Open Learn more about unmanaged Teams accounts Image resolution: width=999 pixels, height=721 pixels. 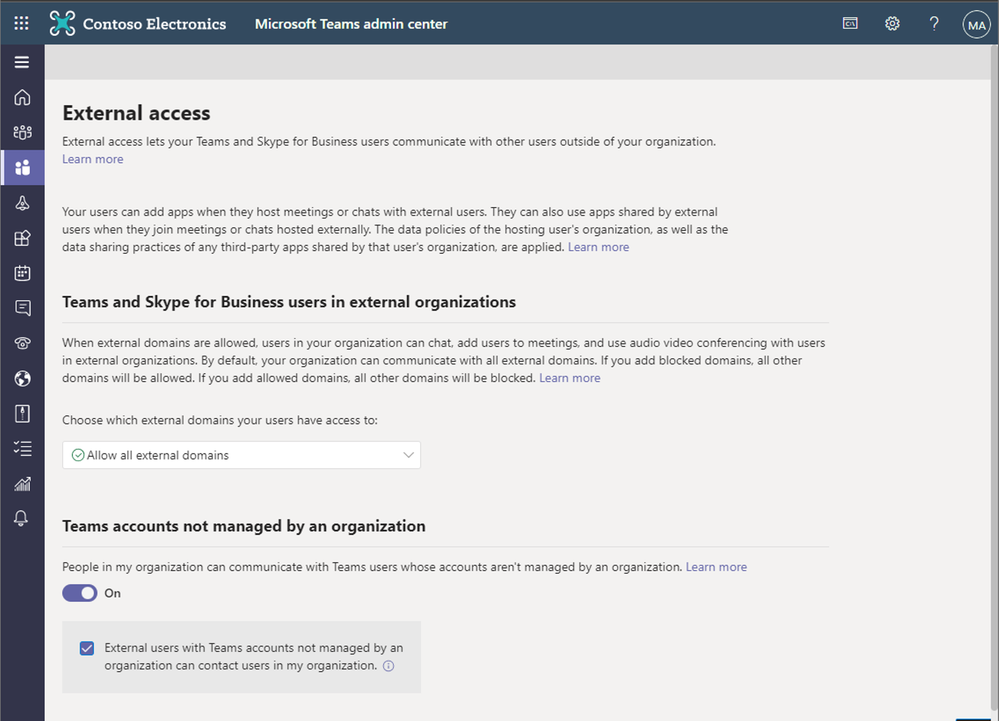[716, 566]
